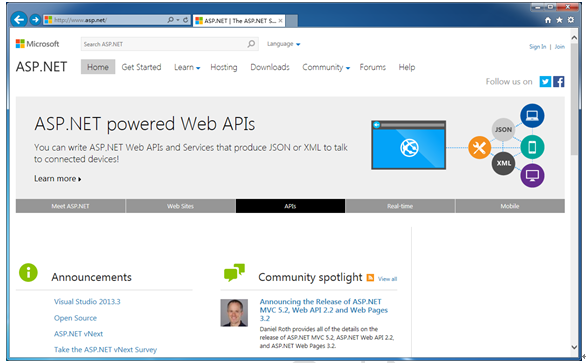Click the green Announcements info icon
586x363 pixels.
click(28, 272)
